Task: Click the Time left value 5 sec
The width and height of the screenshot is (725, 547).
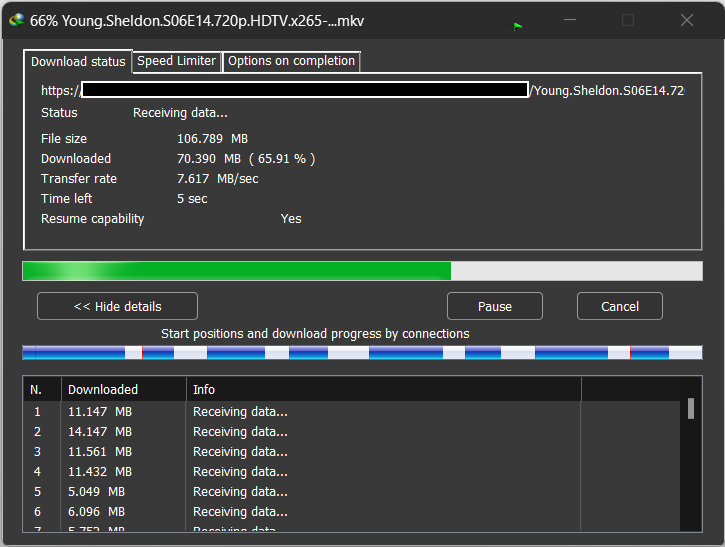Action: [192, 199]
